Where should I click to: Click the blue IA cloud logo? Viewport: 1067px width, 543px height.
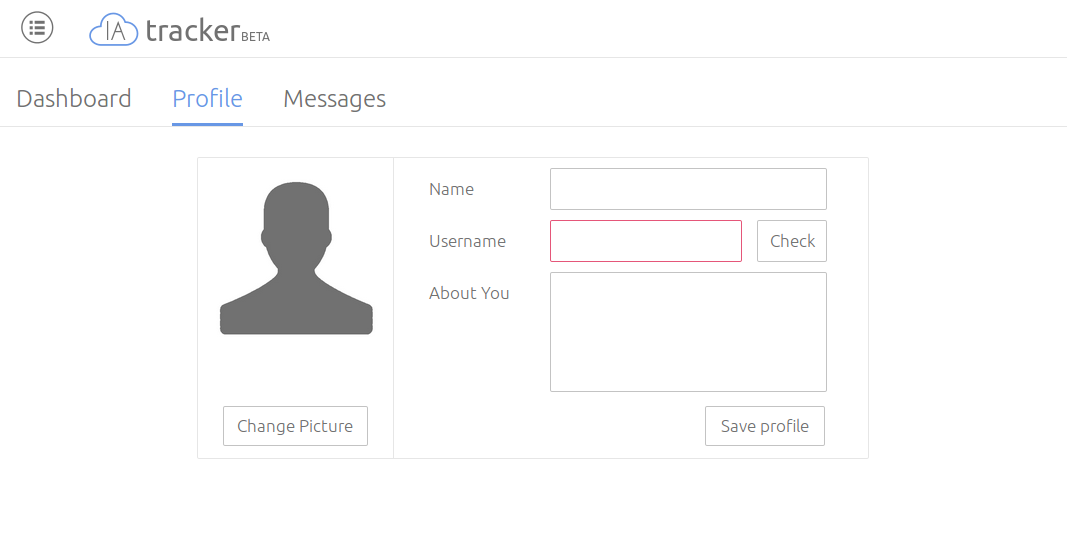click(x=114, y=30)
